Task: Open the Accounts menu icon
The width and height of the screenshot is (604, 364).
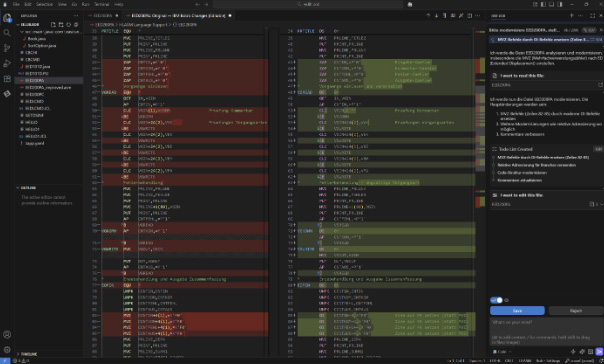Action: pos(7,334)
